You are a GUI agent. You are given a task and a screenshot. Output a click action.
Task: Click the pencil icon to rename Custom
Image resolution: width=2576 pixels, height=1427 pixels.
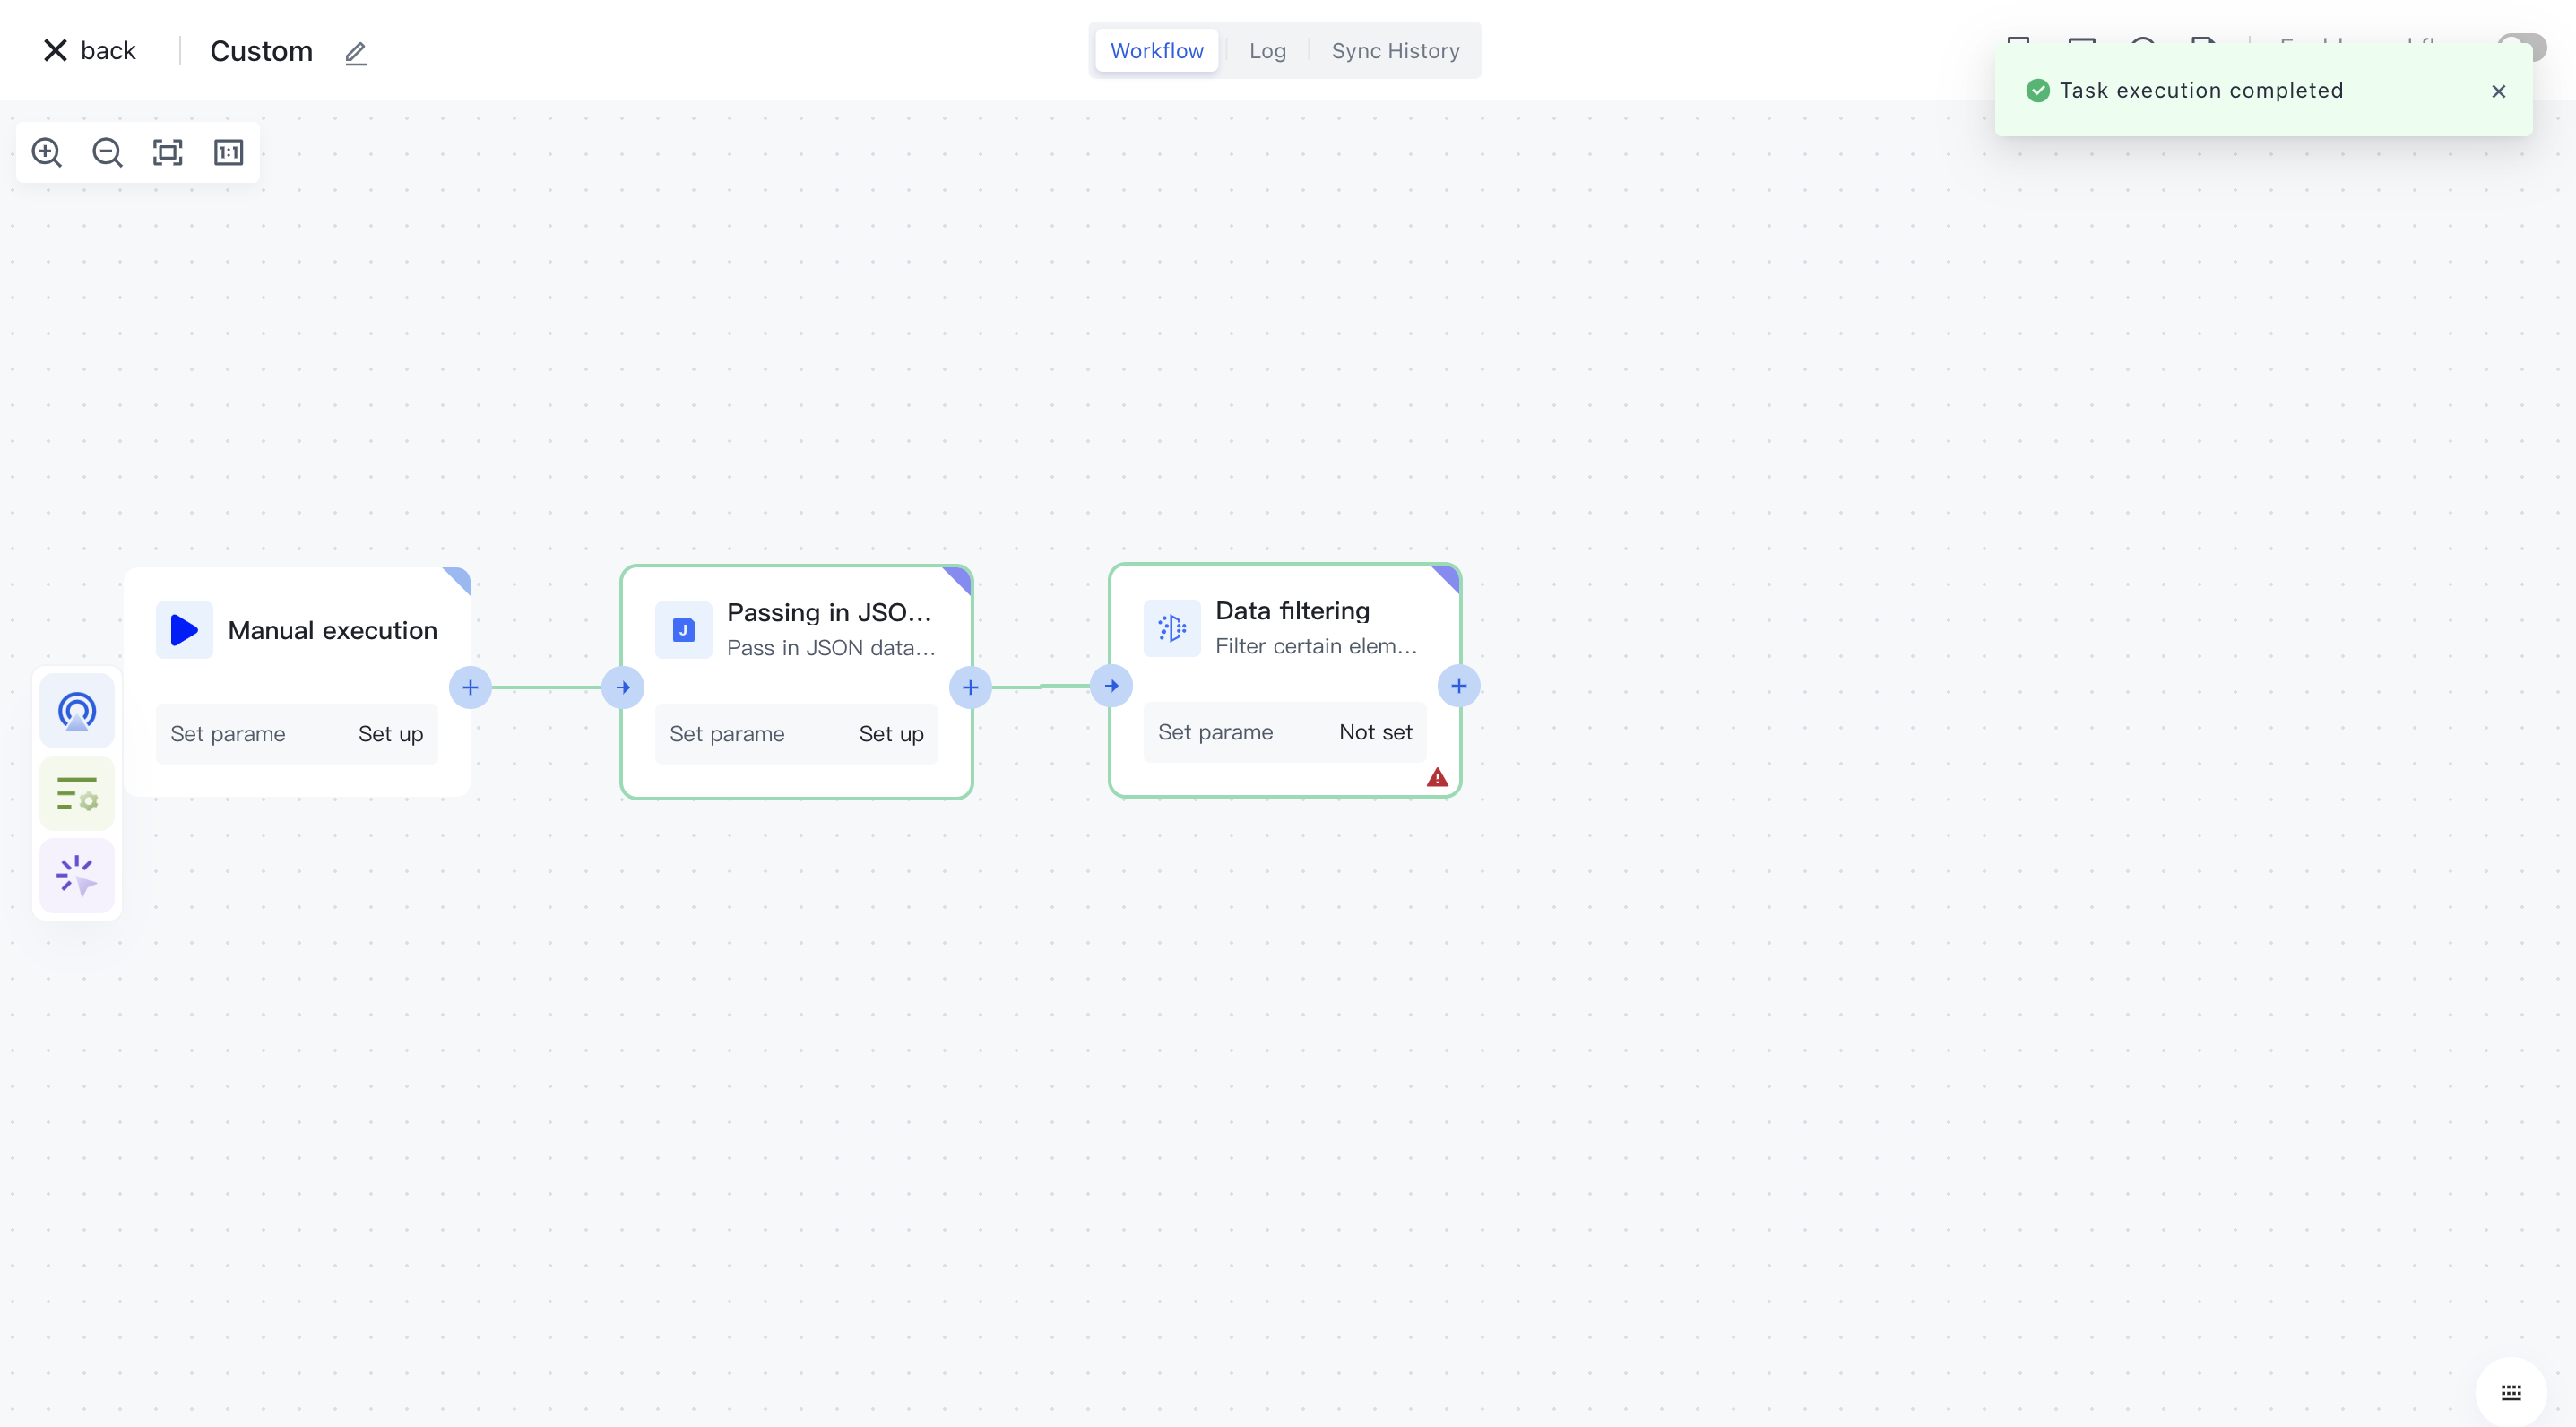[356, 52]
